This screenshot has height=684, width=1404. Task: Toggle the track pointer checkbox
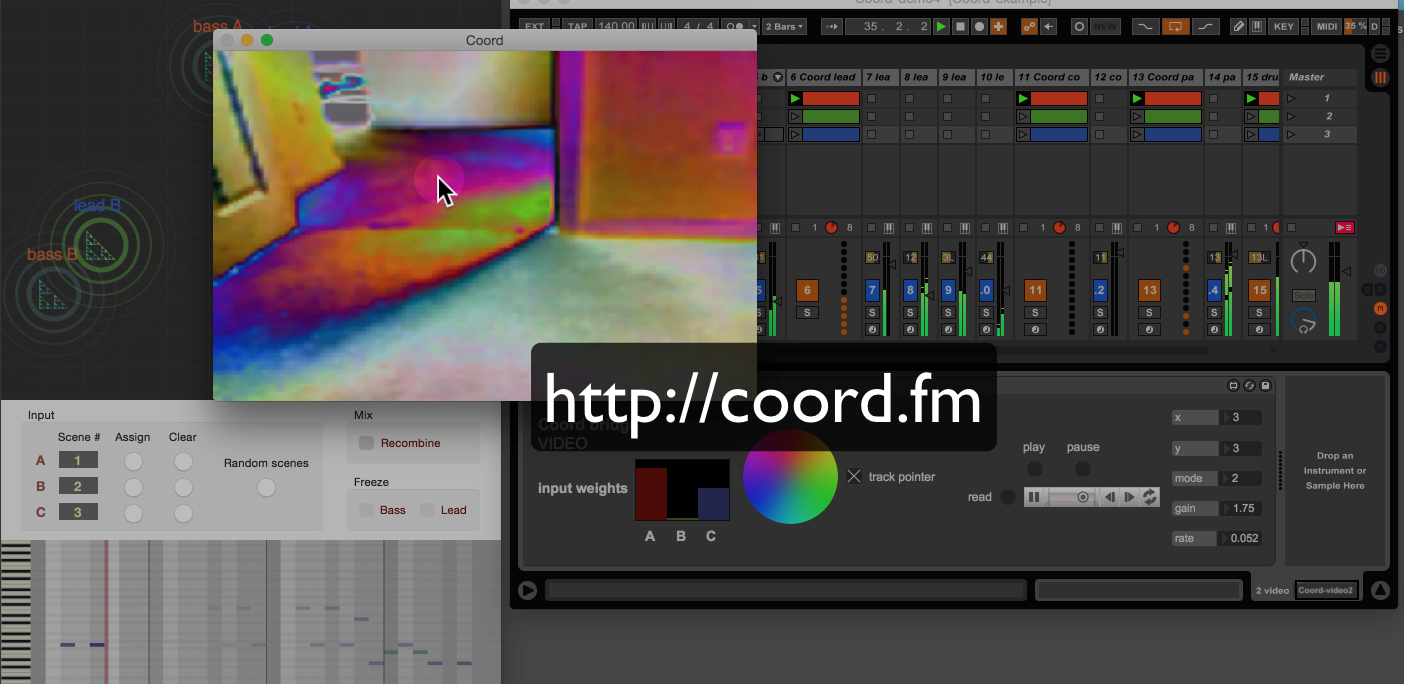(x=853, y=476)
